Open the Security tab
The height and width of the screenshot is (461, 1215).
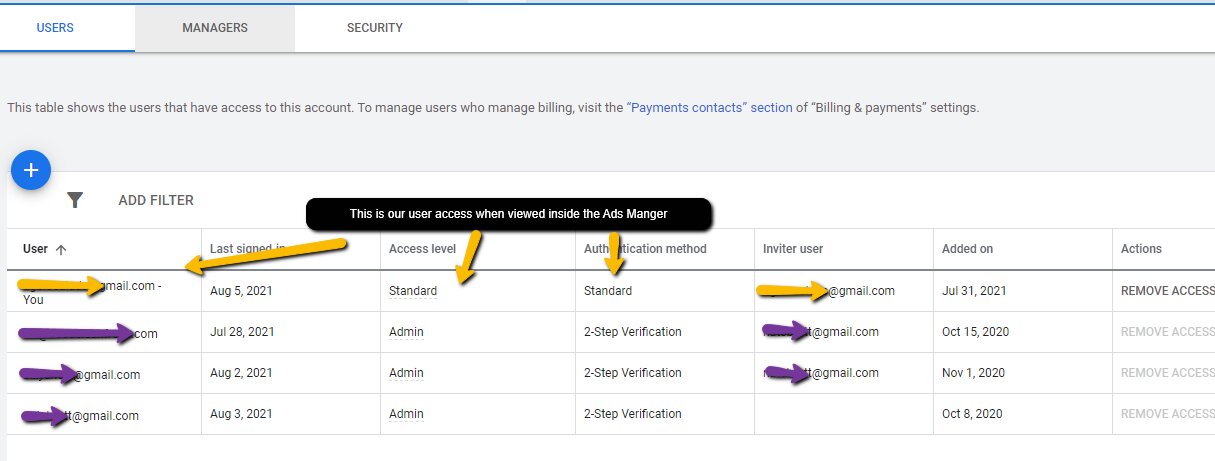coord(375,28)
